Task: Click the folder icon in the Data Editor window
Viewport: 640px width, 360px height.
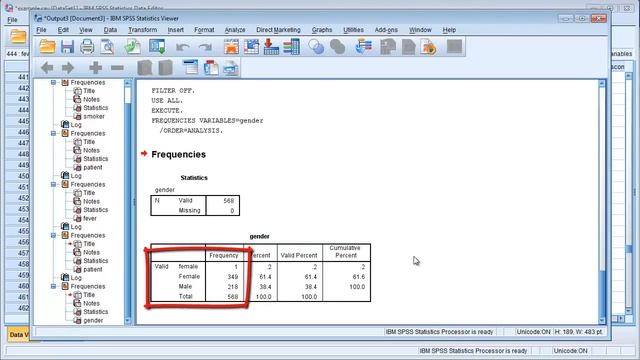Action: pos(18,36)
